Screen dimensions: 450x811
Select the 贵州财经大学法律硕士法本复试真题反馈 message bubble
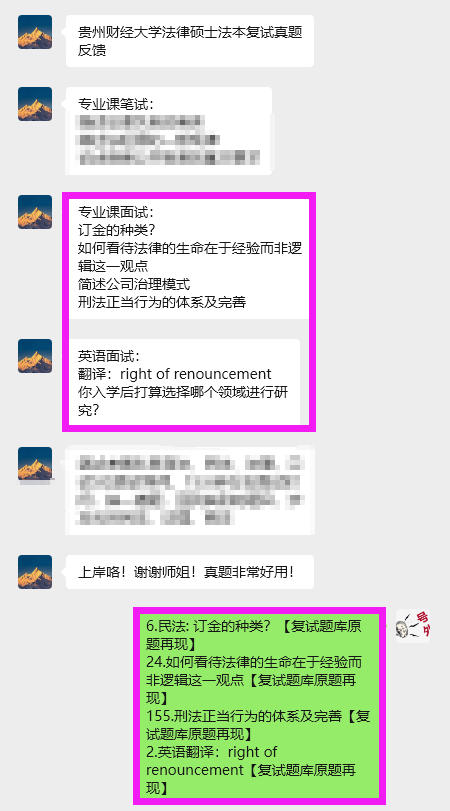pos(190,41)
